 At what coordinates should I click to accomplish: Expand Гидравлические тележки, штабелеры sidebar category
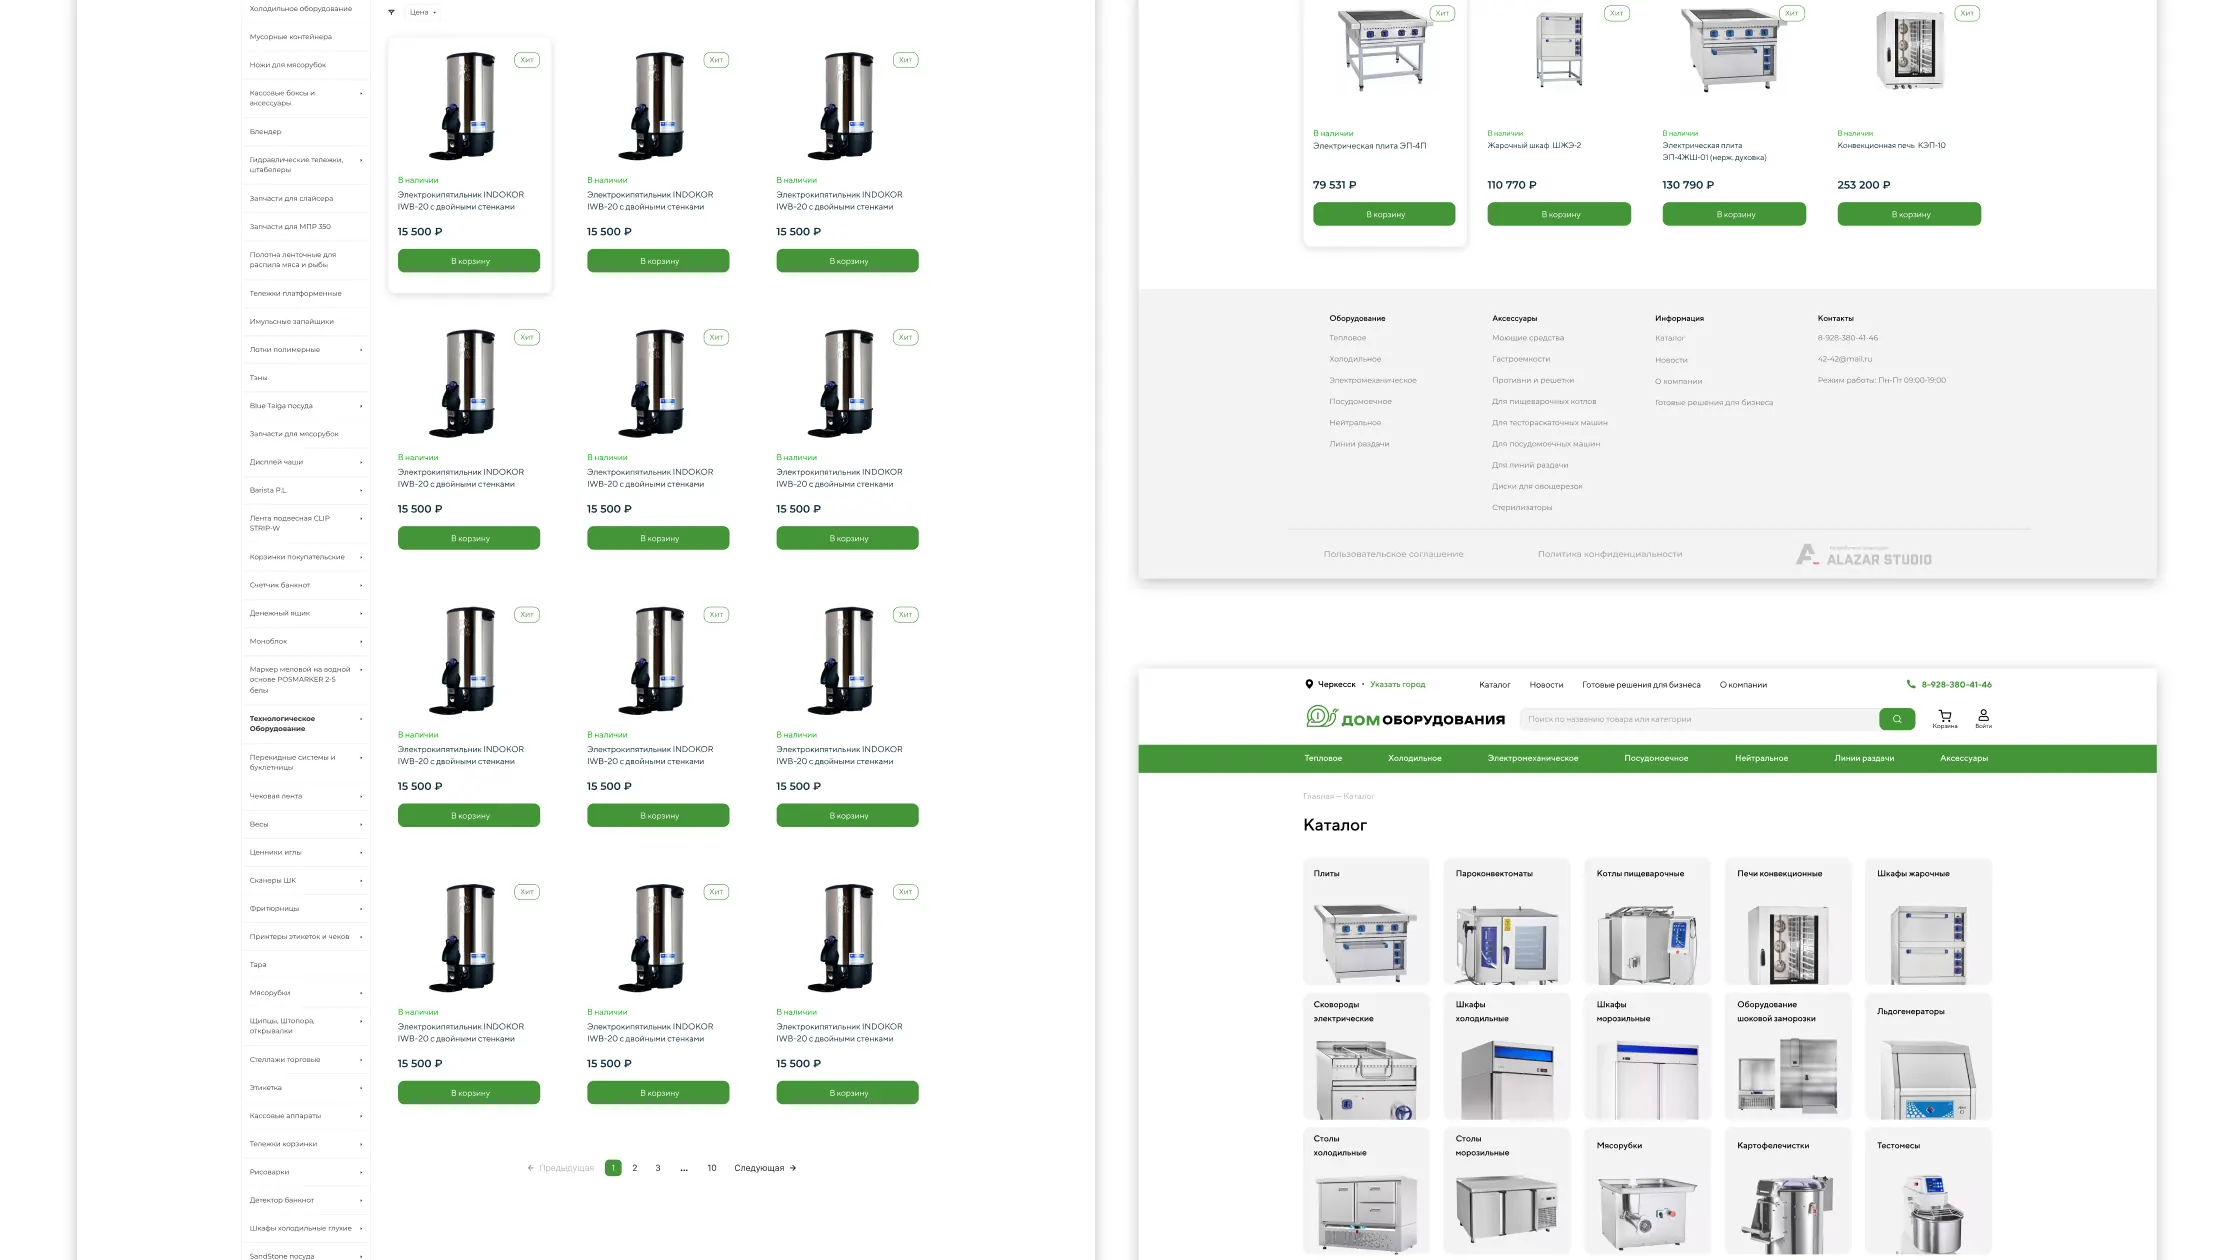(x=361, y=160)
